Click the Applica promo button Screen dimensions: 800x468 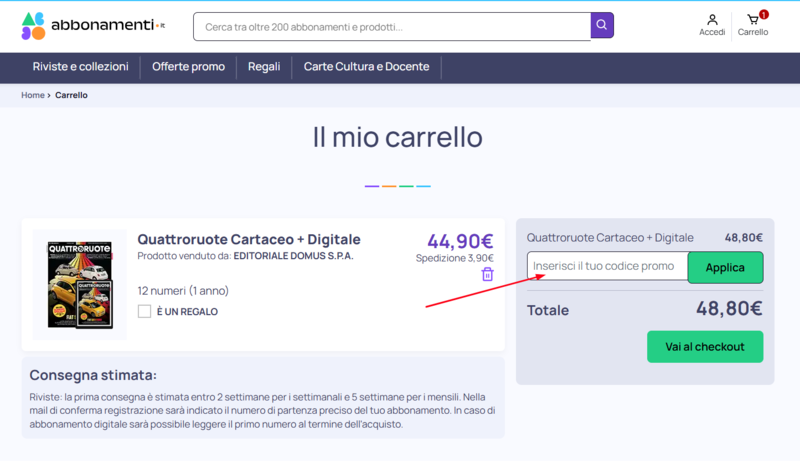click(x=725, y=267)
